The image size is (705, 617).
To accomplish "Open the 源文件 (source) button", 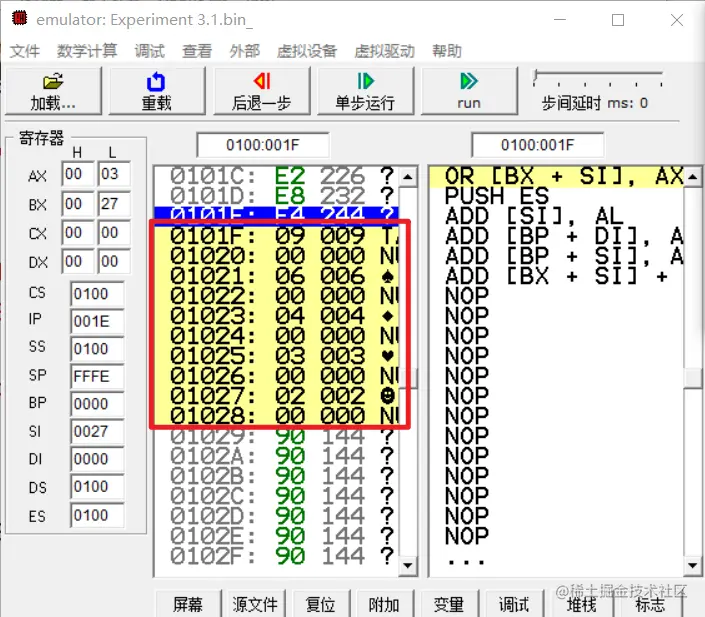I will 255,604.
